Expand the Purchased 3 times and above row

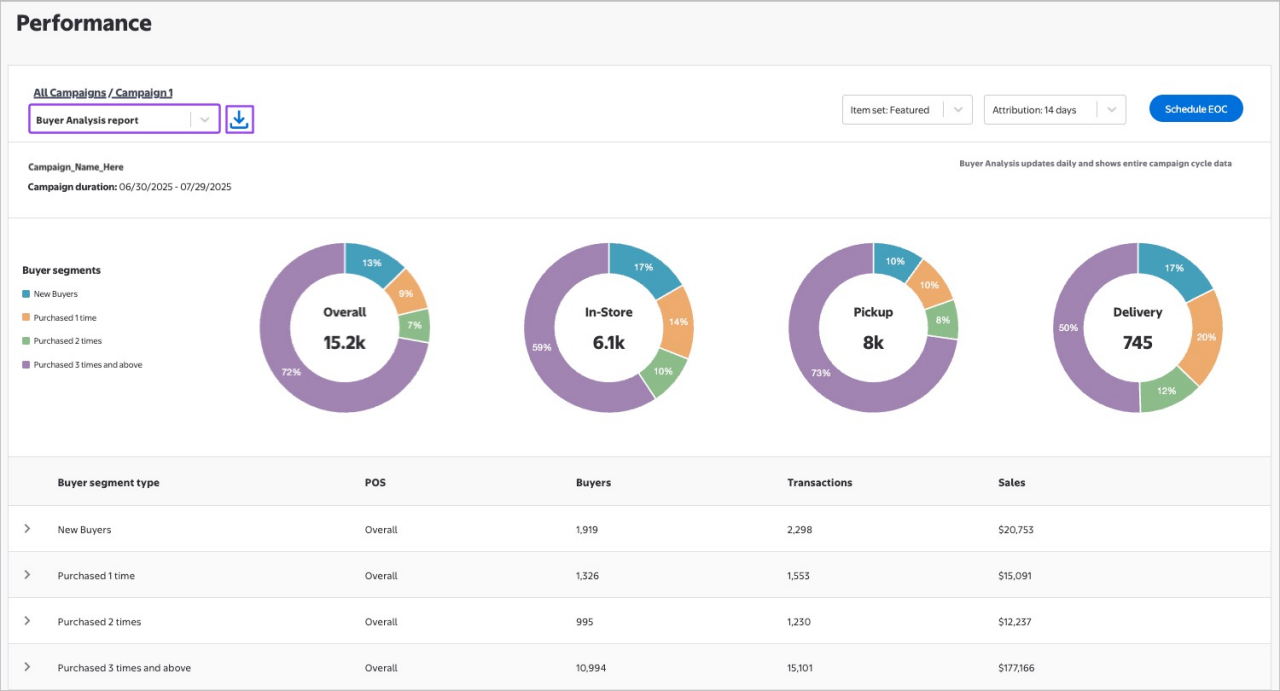coord(28,667)
